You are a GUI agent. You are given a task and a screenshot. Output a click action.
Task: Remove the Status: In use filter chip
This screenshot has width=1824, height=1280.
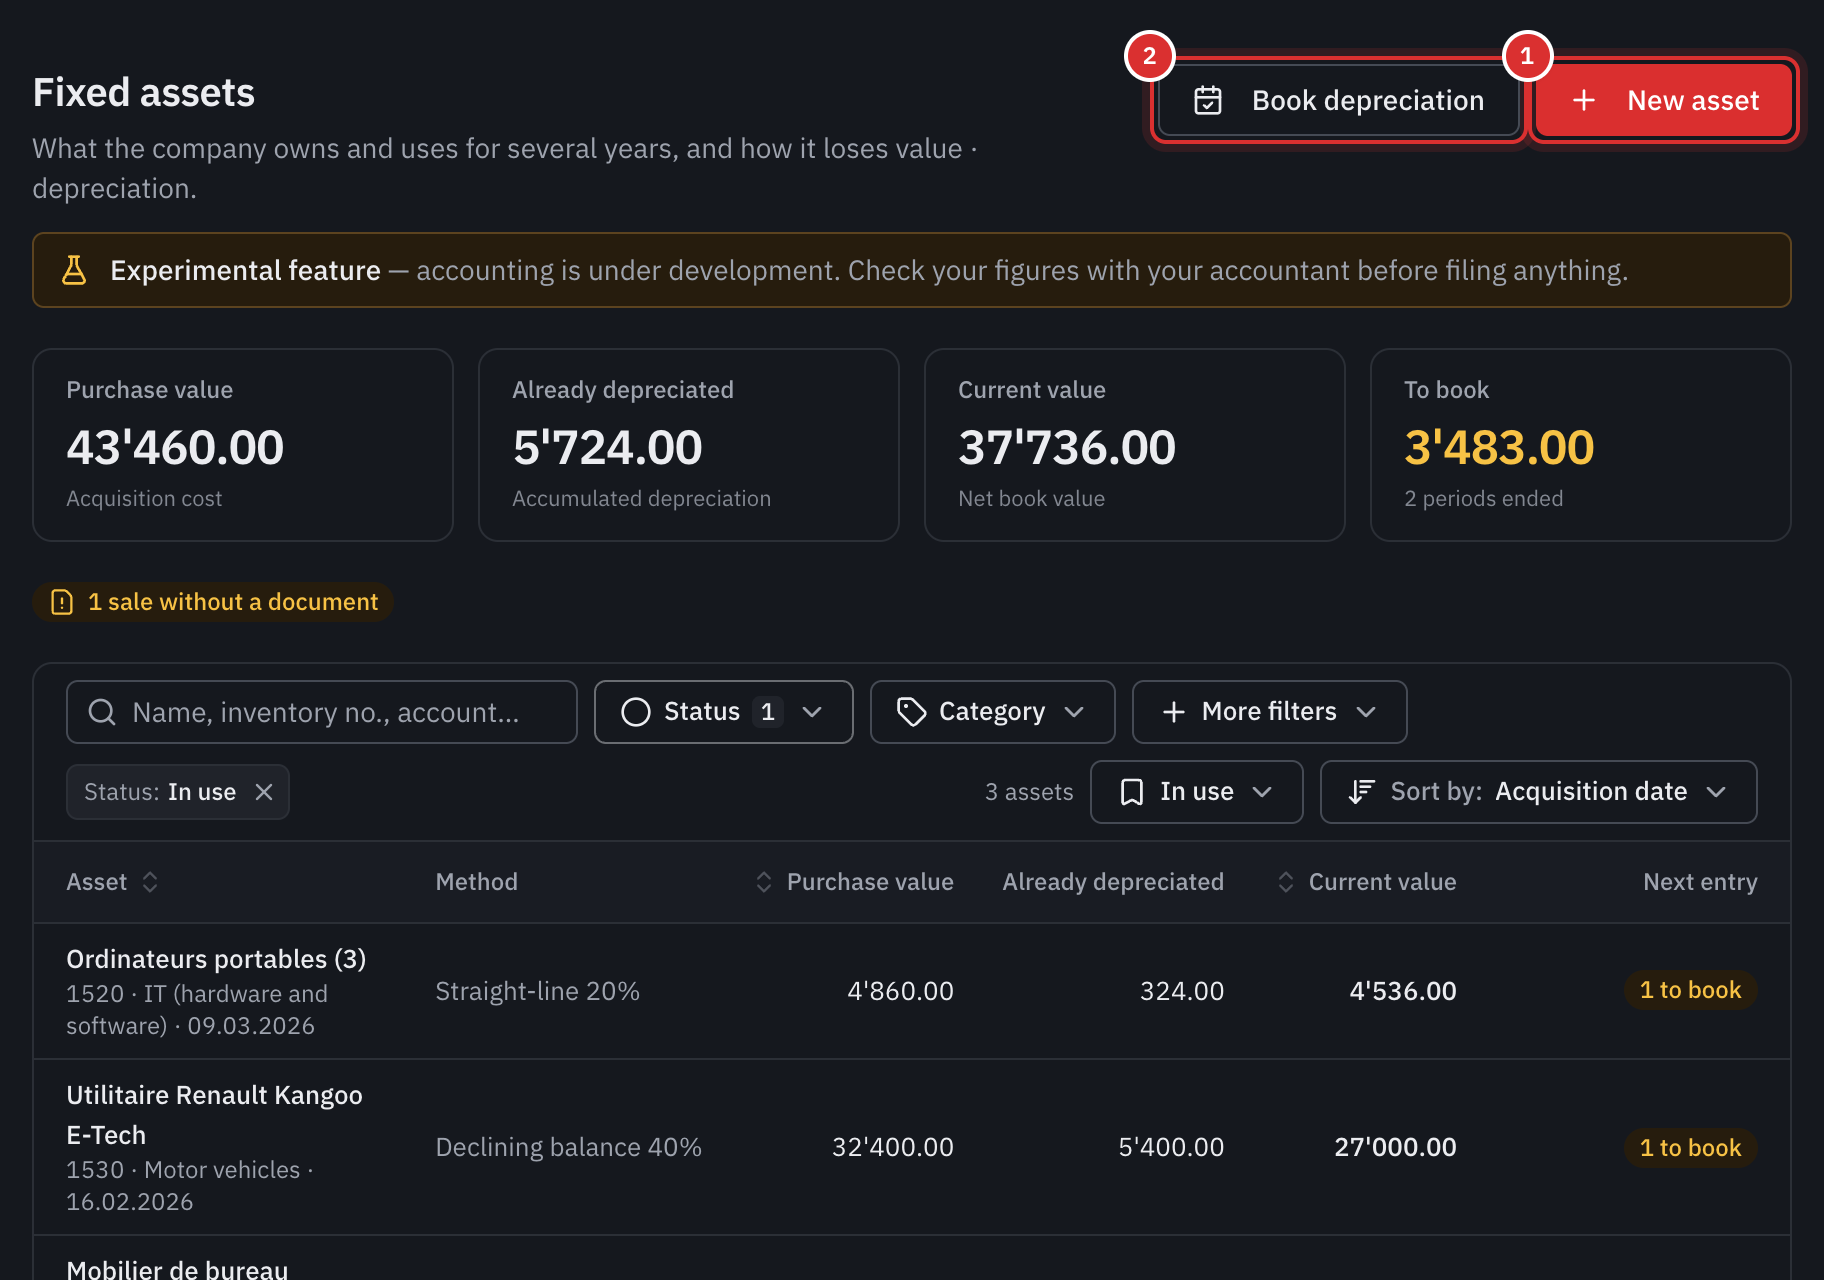coord(264,792)
